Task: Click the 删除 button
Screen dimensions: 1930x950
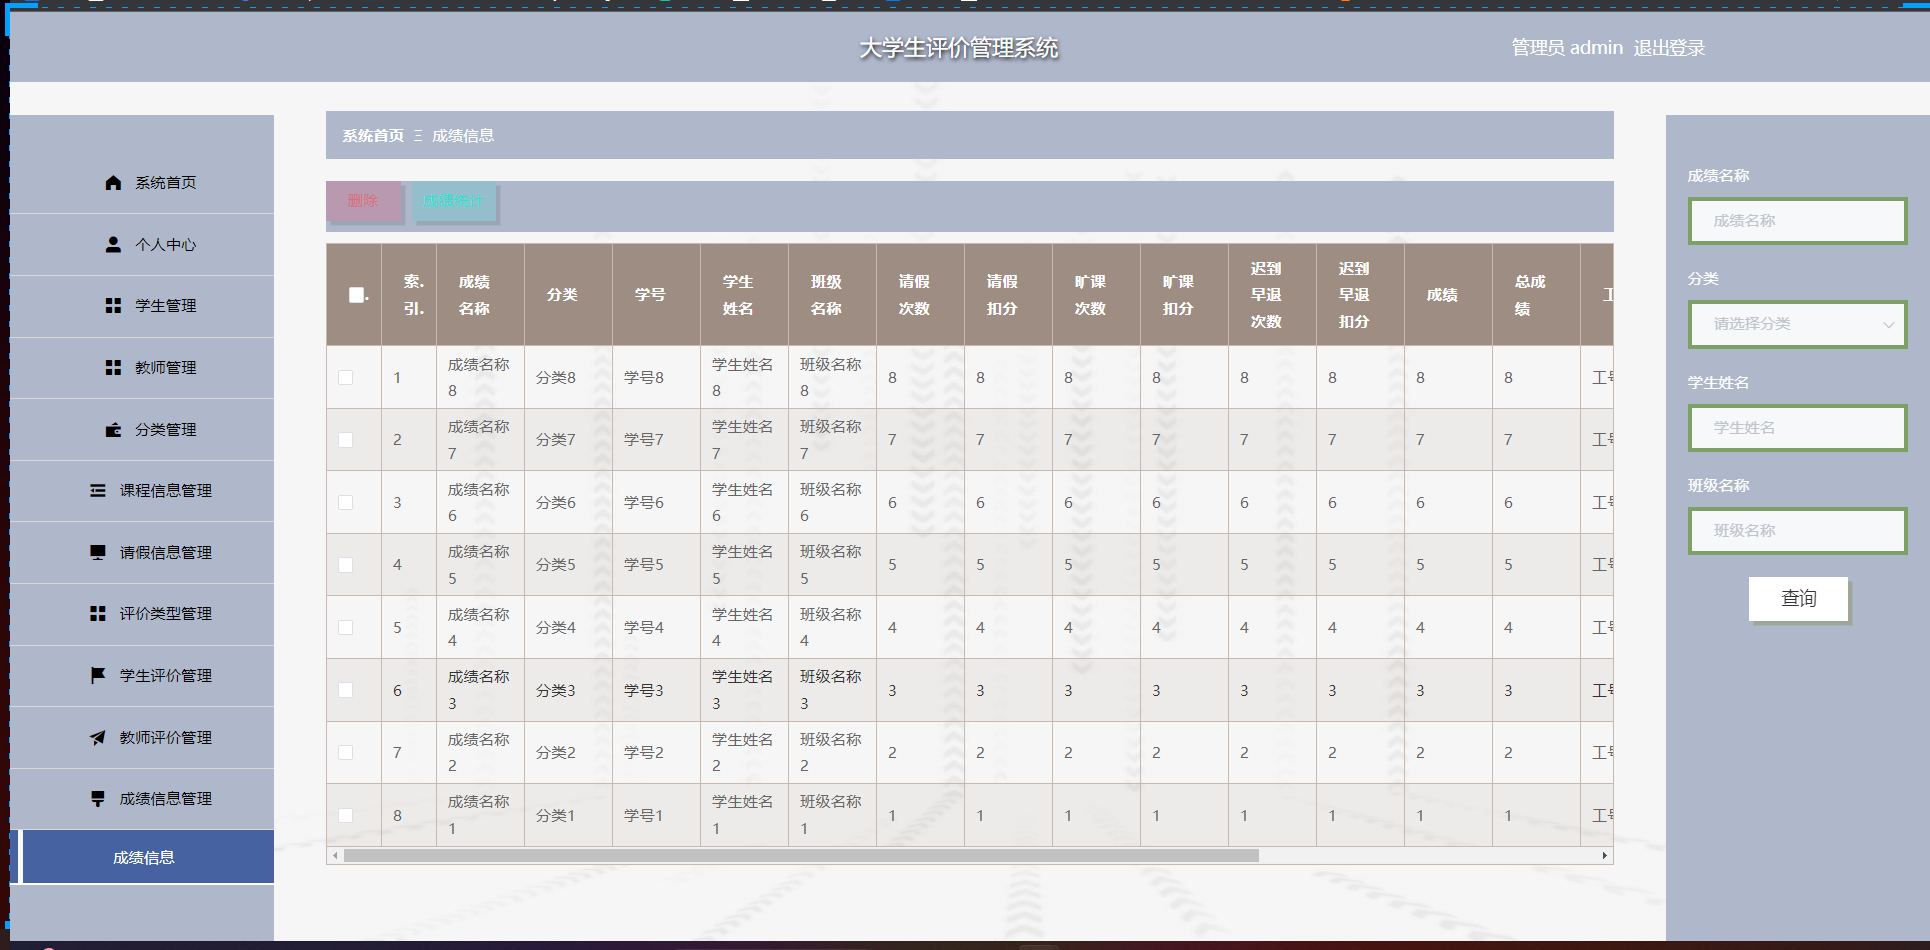Action: (x=363, y=201)
